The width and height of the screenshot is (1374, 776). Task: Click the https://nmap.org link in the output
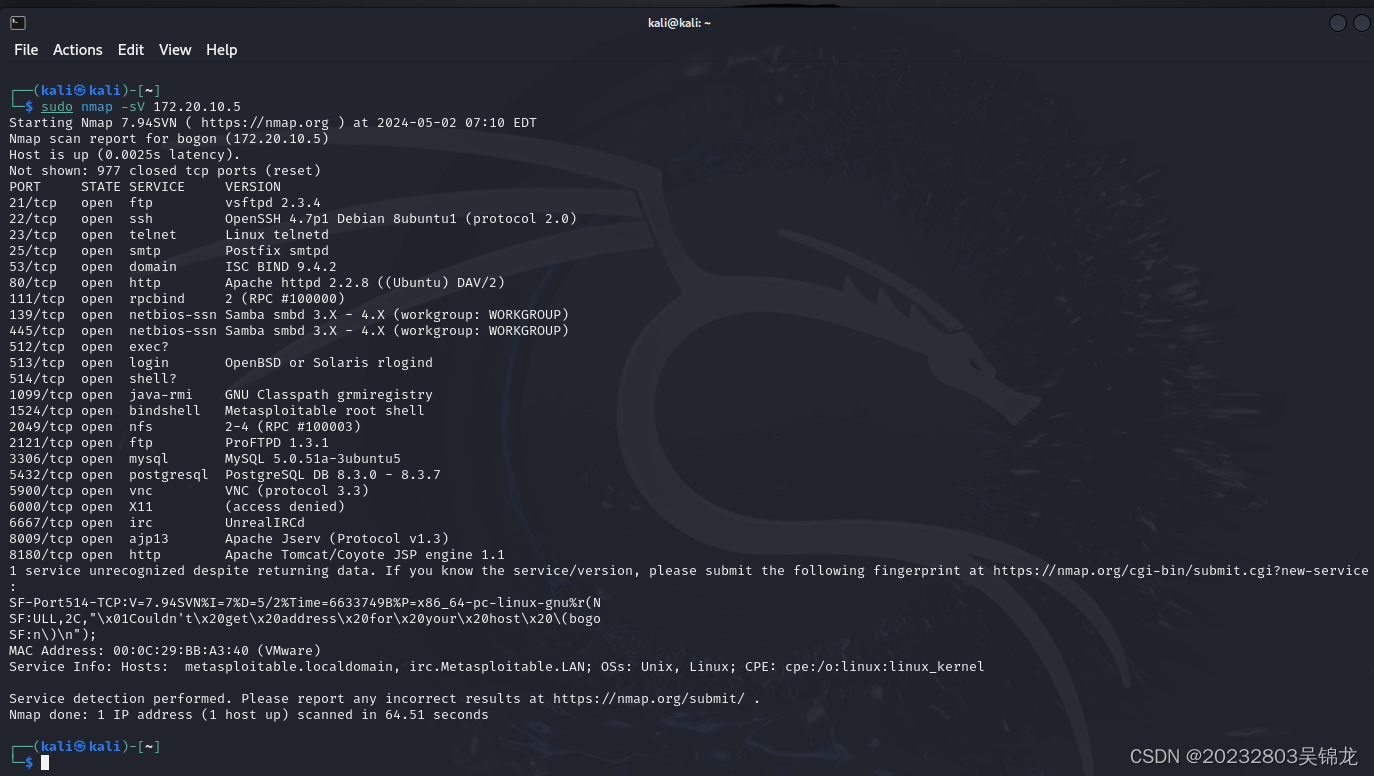(x=265, y=123)
